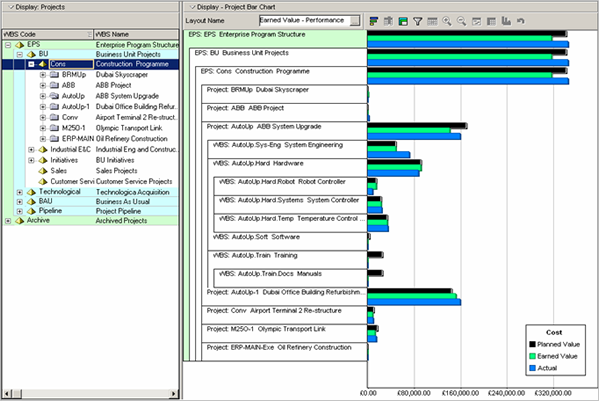Expand the BRMUp project node

[43, 75]
